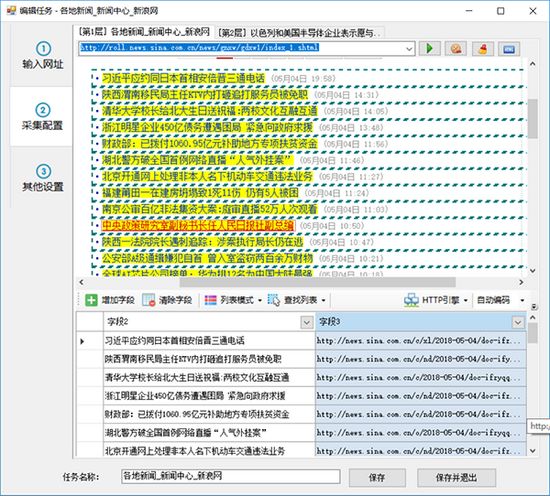550x496 pixels.
Task: Select step 3 circle 其他设置
Action: 43,172
